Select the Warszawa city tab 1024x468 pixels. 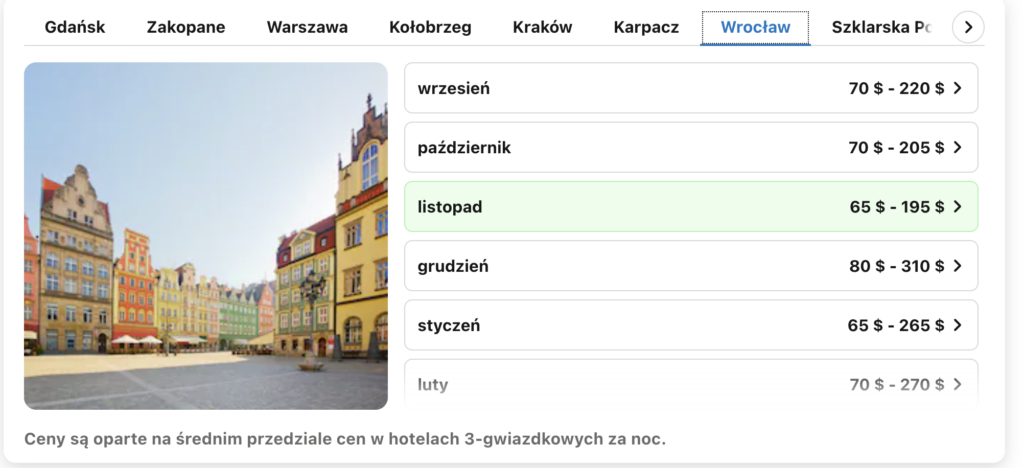pyautogui.click(x=307, y=28)
